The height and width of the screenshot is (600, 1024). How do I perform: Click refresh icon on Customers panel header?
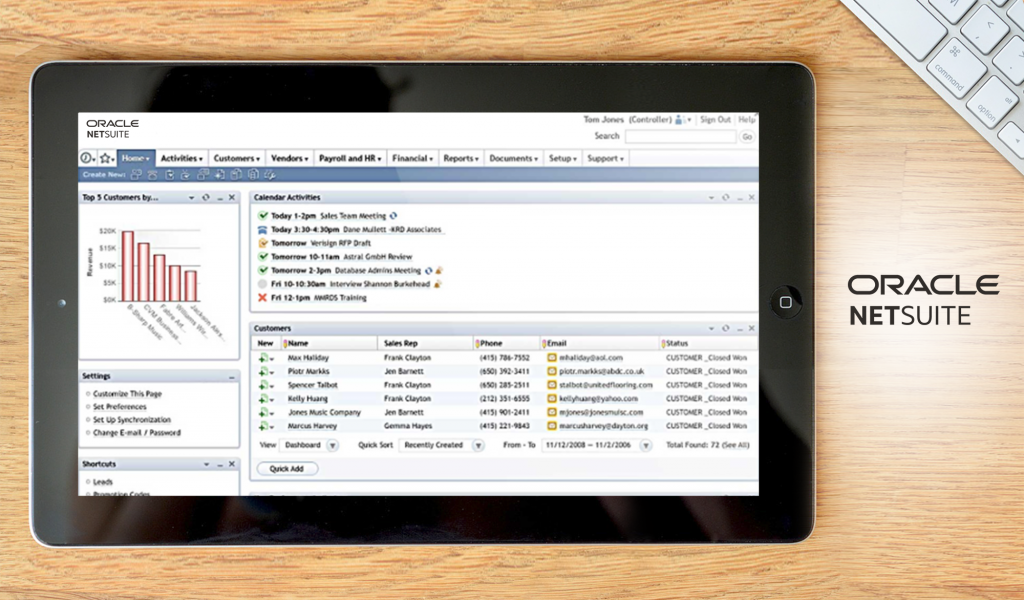(x=727, y=328)
